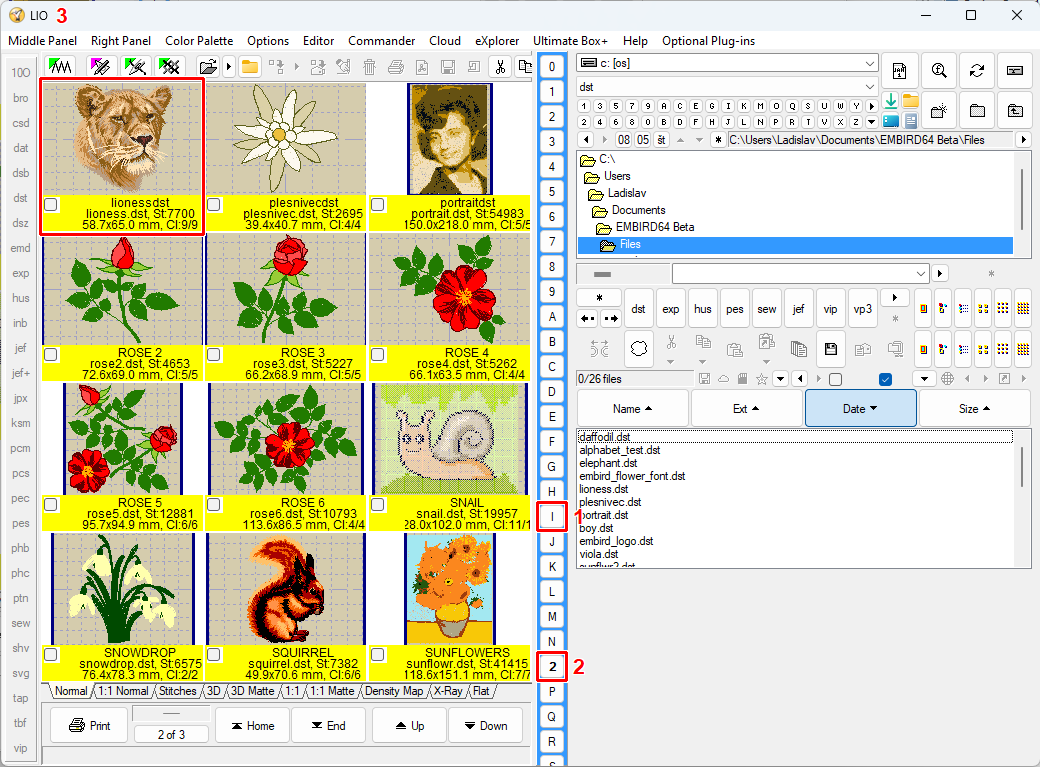Click the new folder sparkle icon
This screenshot has width=1040, height=767.
click(x=939, y=110)
